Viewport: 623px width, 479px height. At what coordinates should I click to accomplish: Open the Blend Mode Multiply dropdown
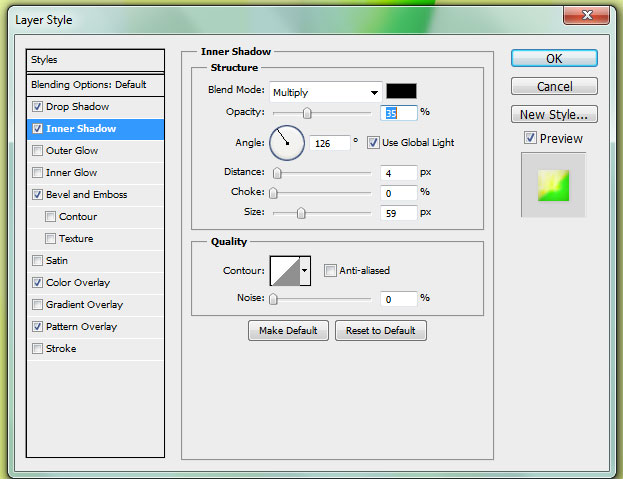325,91
